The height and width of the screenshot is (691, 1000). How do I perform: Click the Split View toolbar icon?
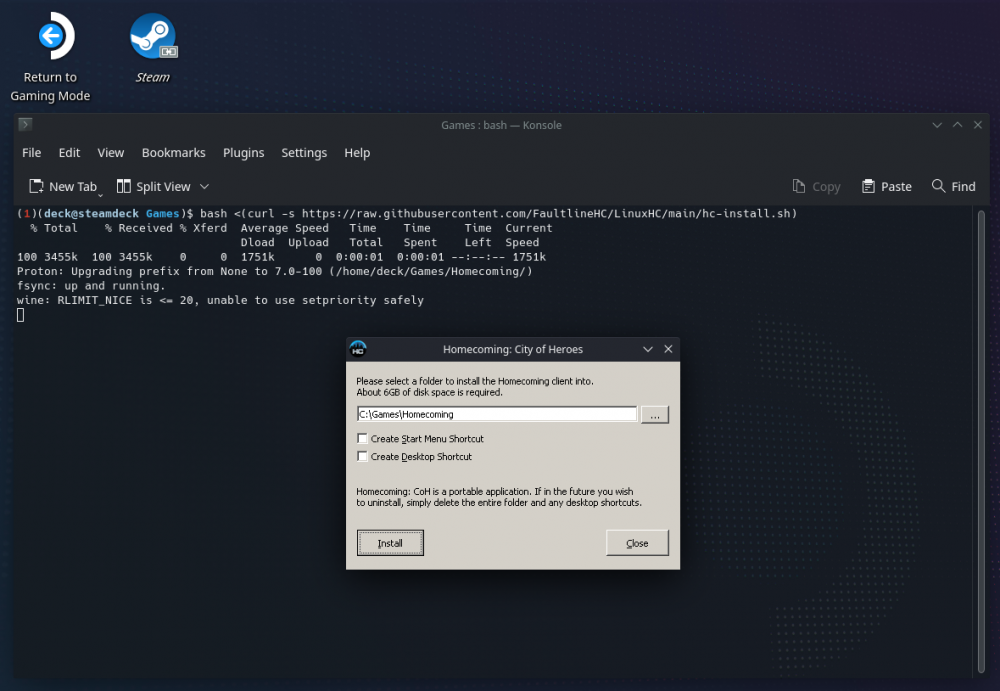[124, 187]
